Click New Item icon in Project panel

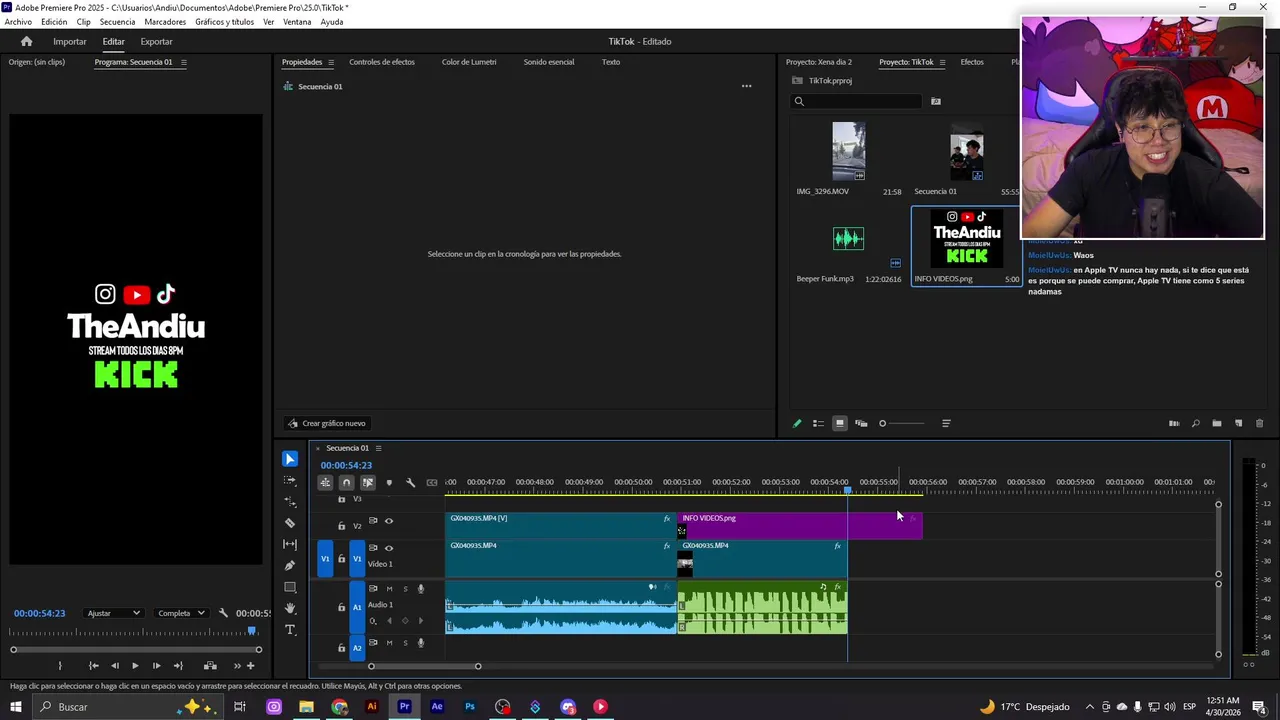point(1238,423)
